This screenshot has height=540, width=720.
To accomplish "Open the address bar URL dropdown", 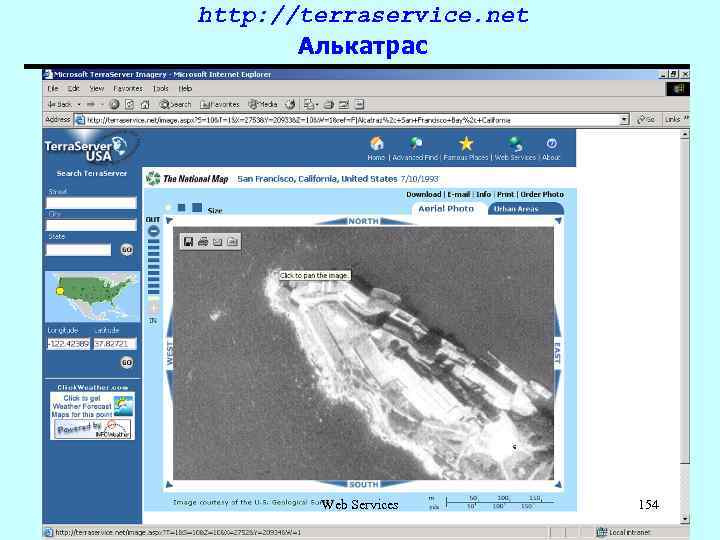I will point(624,120).
